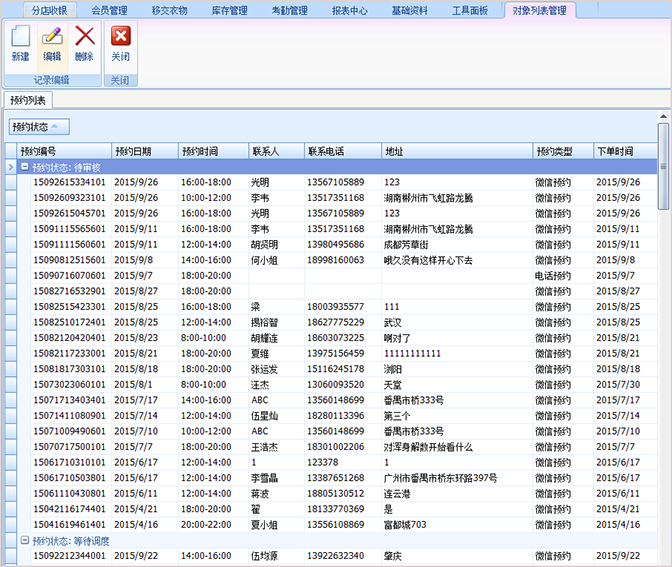Click the 关闭 (Close) toolbar icon

click(x=120, y=44)
